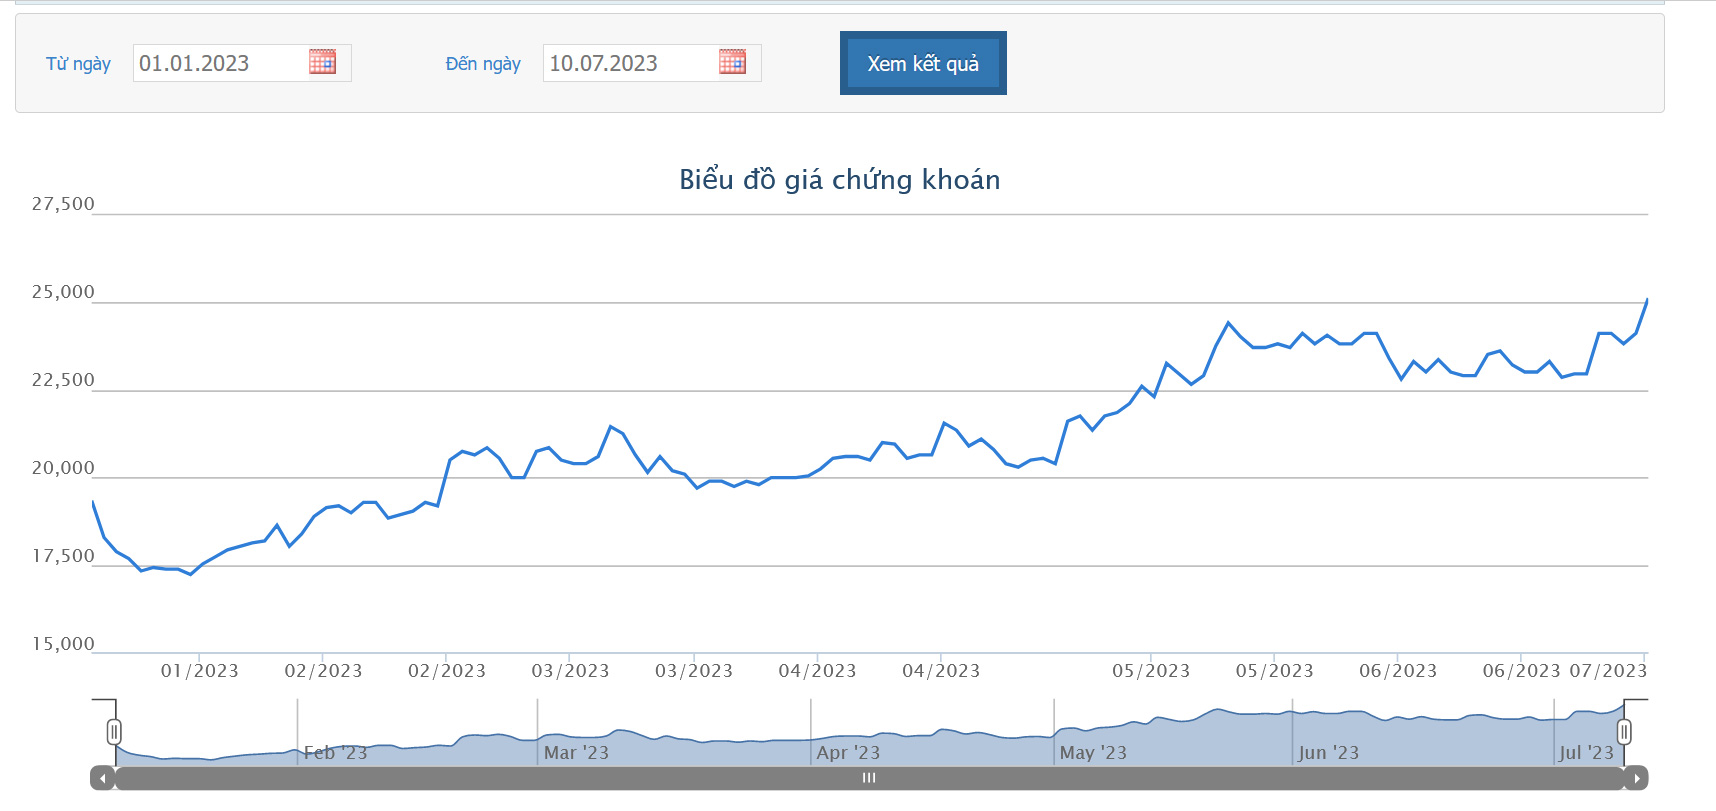The width and height of the screenshot is (1716, 811).
Task: Open the calendar picker for Đến ngày
Action: coord(732,62)
